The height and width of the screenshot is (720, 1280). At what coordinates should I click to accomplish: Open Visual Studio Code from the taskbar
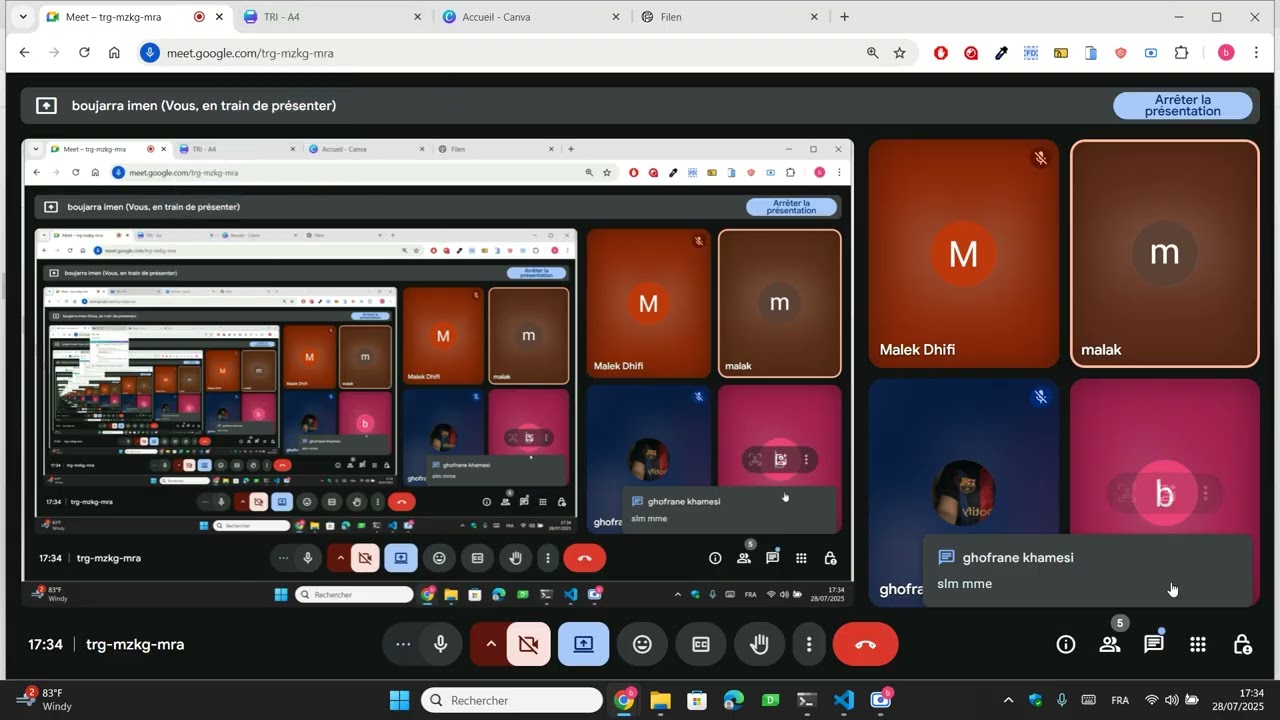click(844, 700)
